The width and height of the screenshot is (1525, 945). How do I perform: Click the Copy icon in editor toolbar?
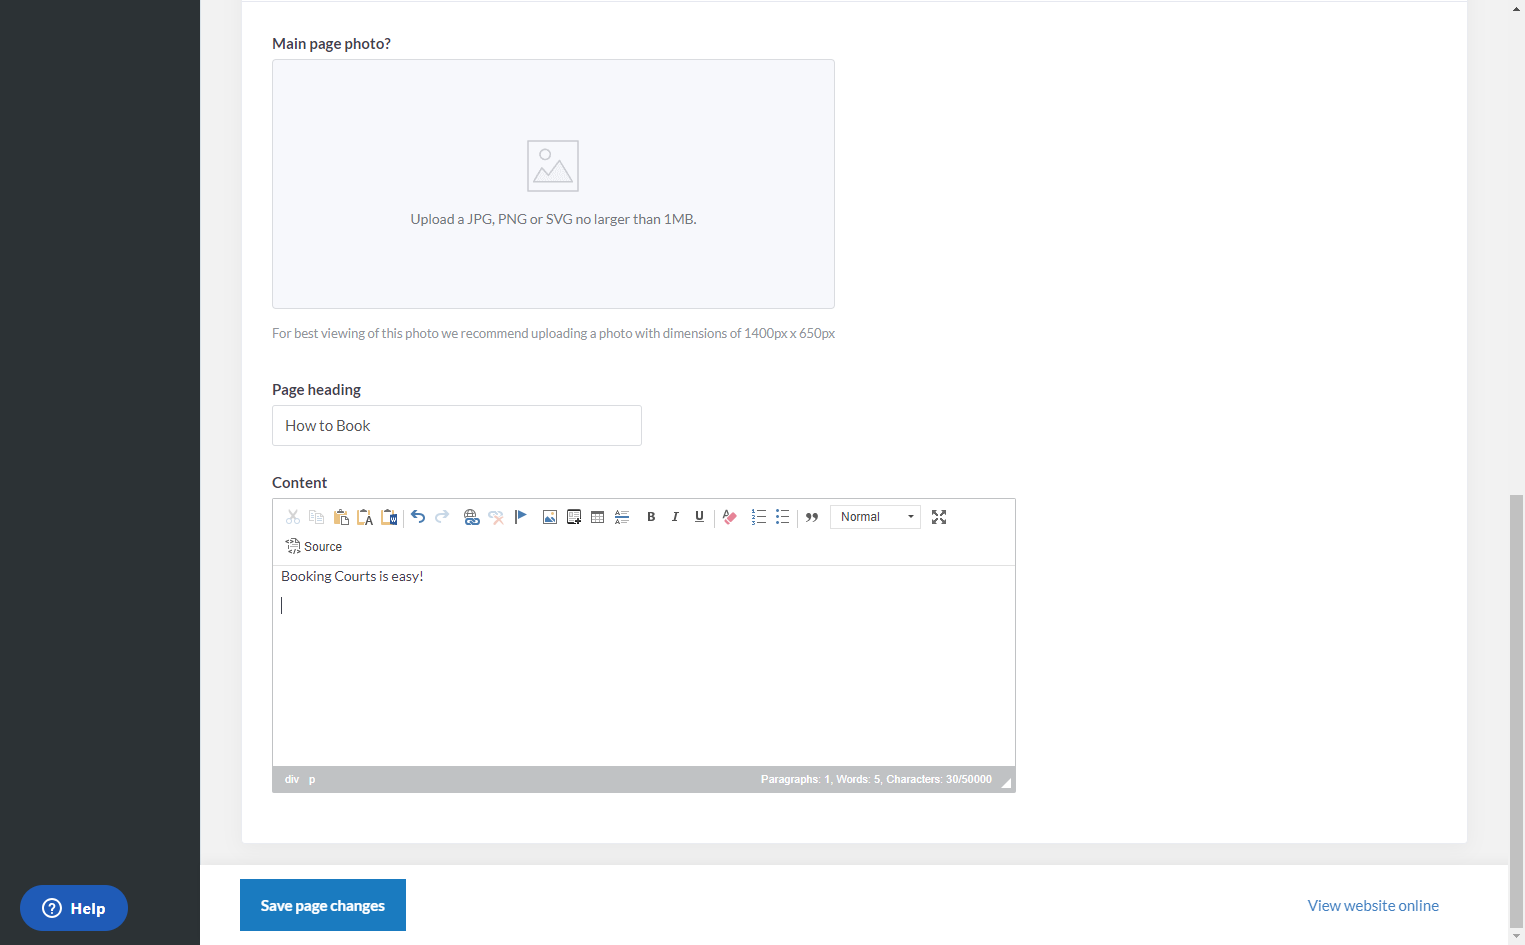(317, 517)
